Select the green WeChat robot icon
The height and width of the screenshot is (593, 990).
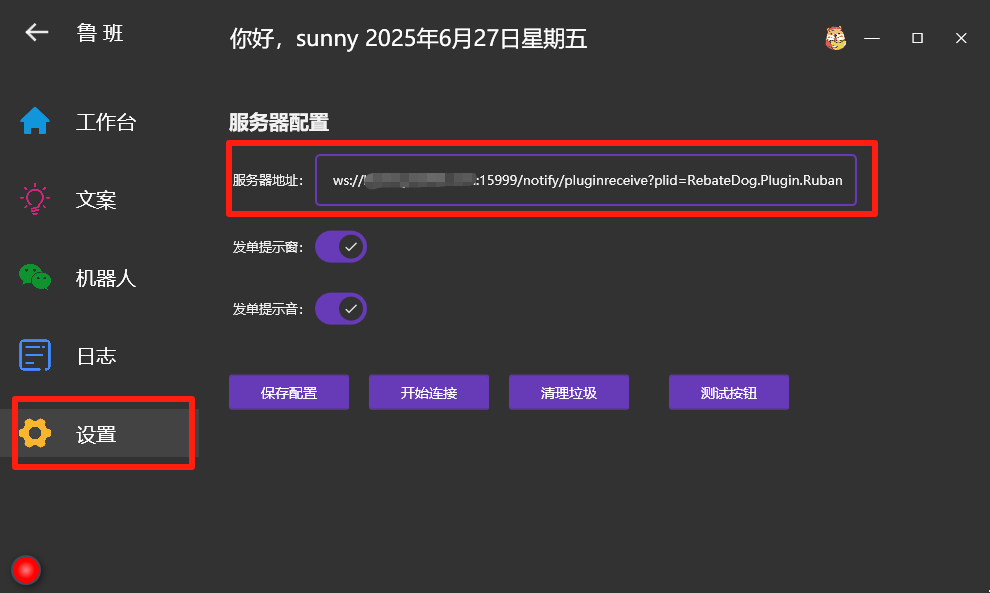(x=35, y=277)
